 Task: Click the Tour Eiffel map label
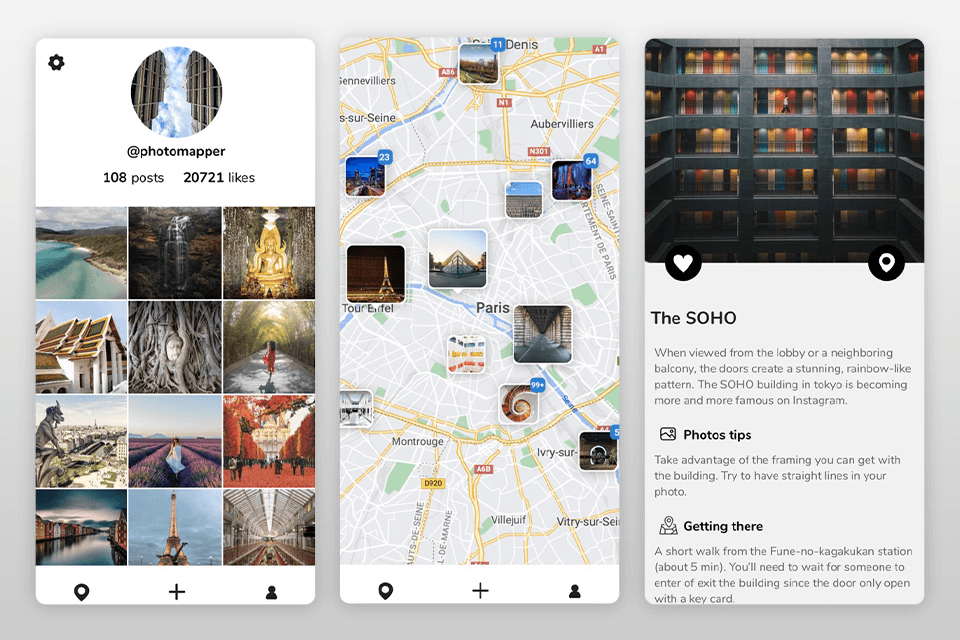click(367, 308)
